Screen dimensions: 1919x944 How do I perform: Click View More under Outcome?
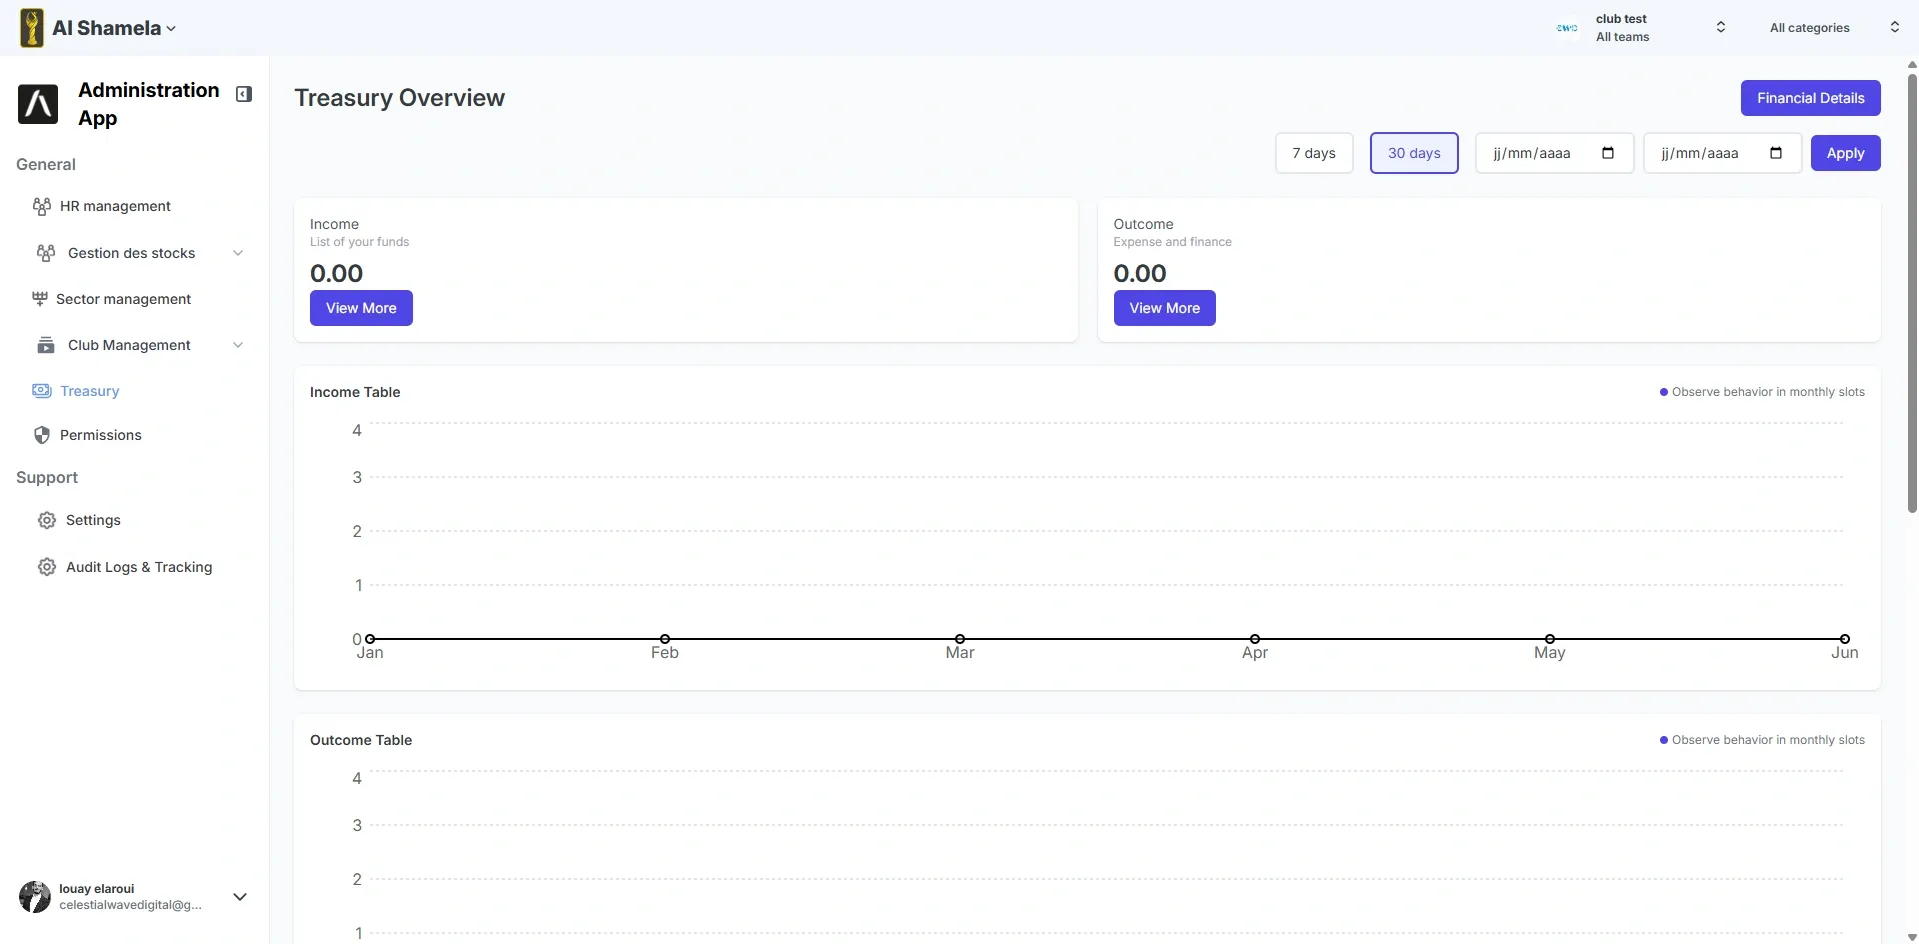click(1165, 308)
